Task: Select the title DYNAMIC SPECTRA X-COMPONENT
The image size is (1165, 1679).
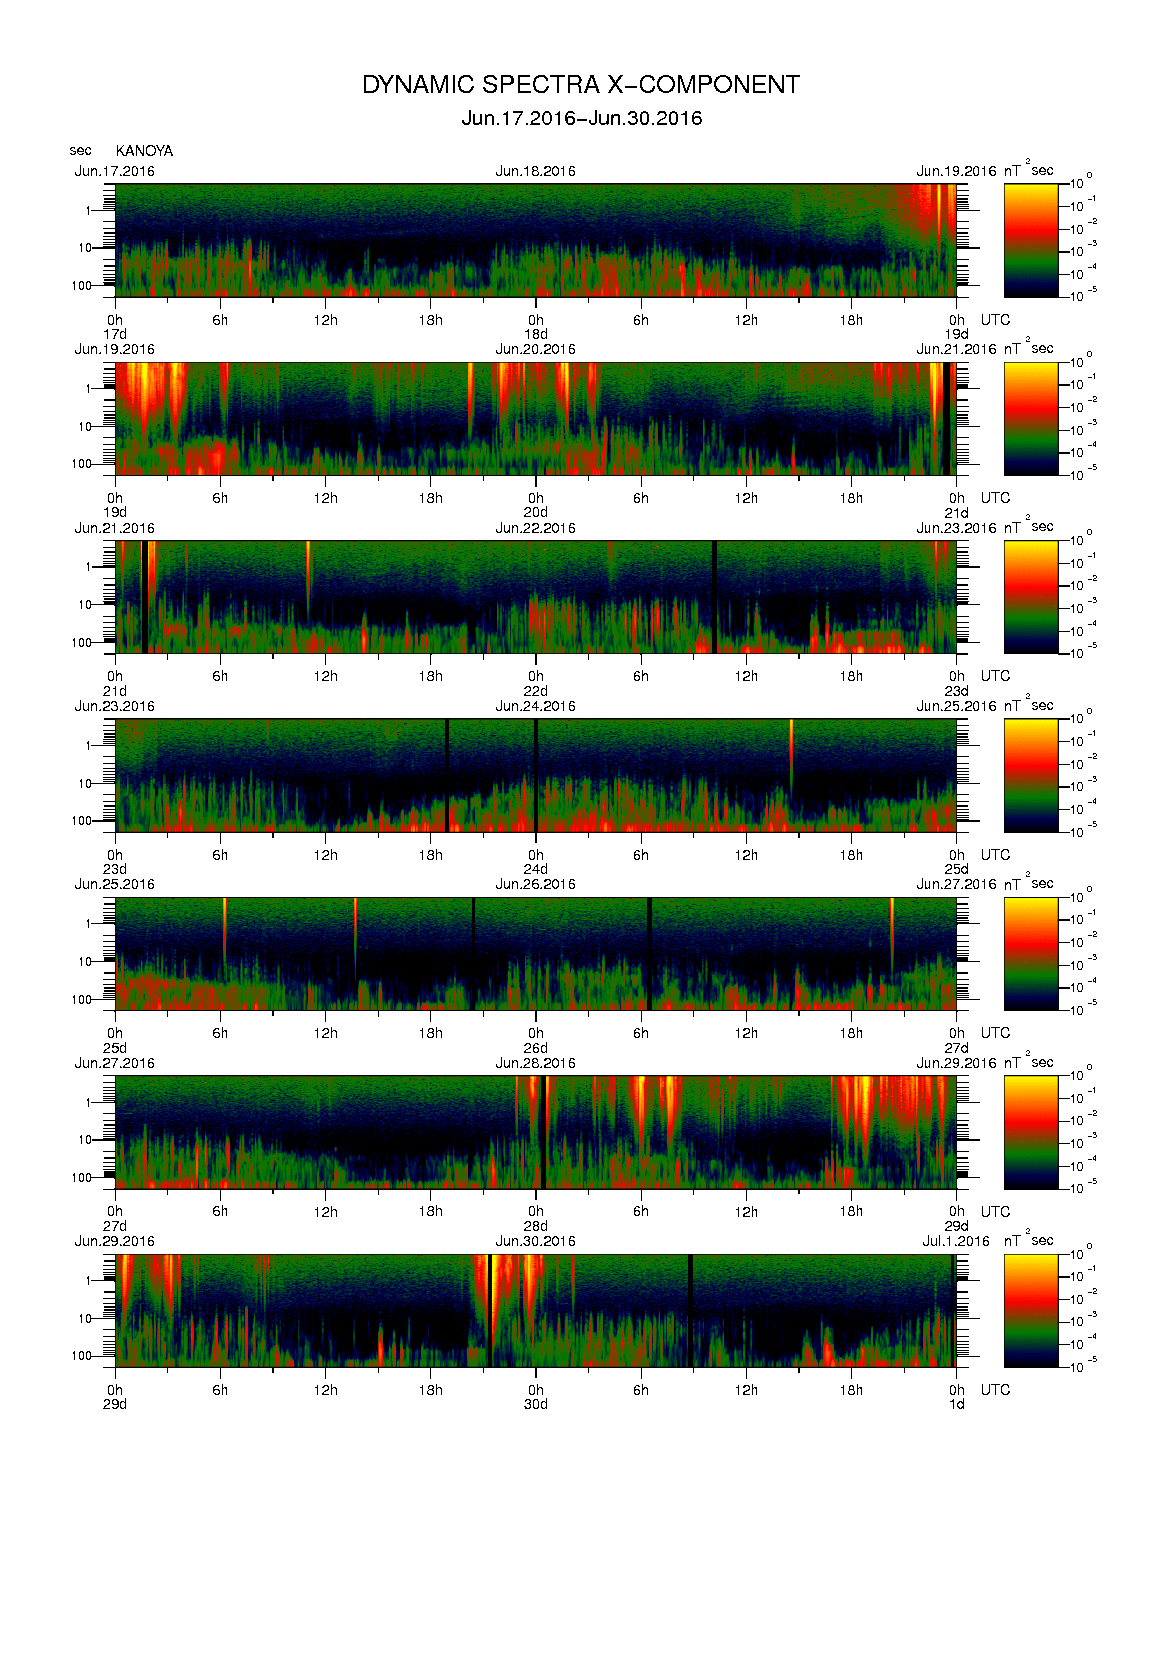Action: point(581,85)
